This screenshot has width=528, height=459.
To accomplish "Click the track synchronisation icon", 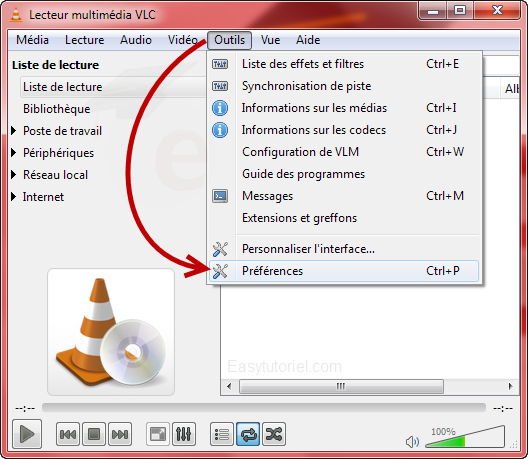I will 220,86.
